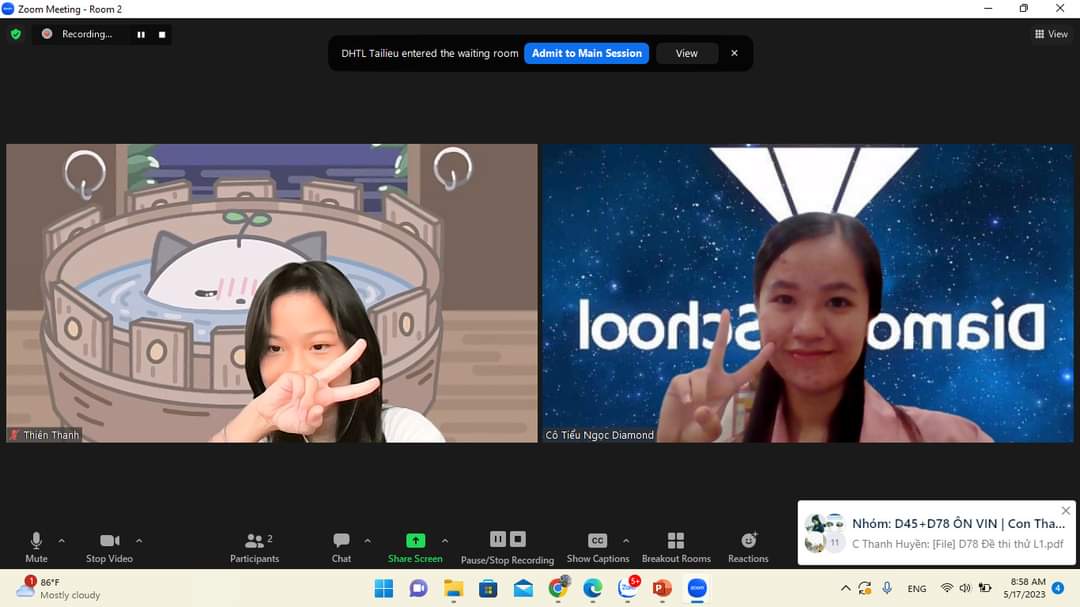Dismiss the waiting room notification
Image resolution: width=1080 pixels, height=607 pixels.
[x=734, y=53]
